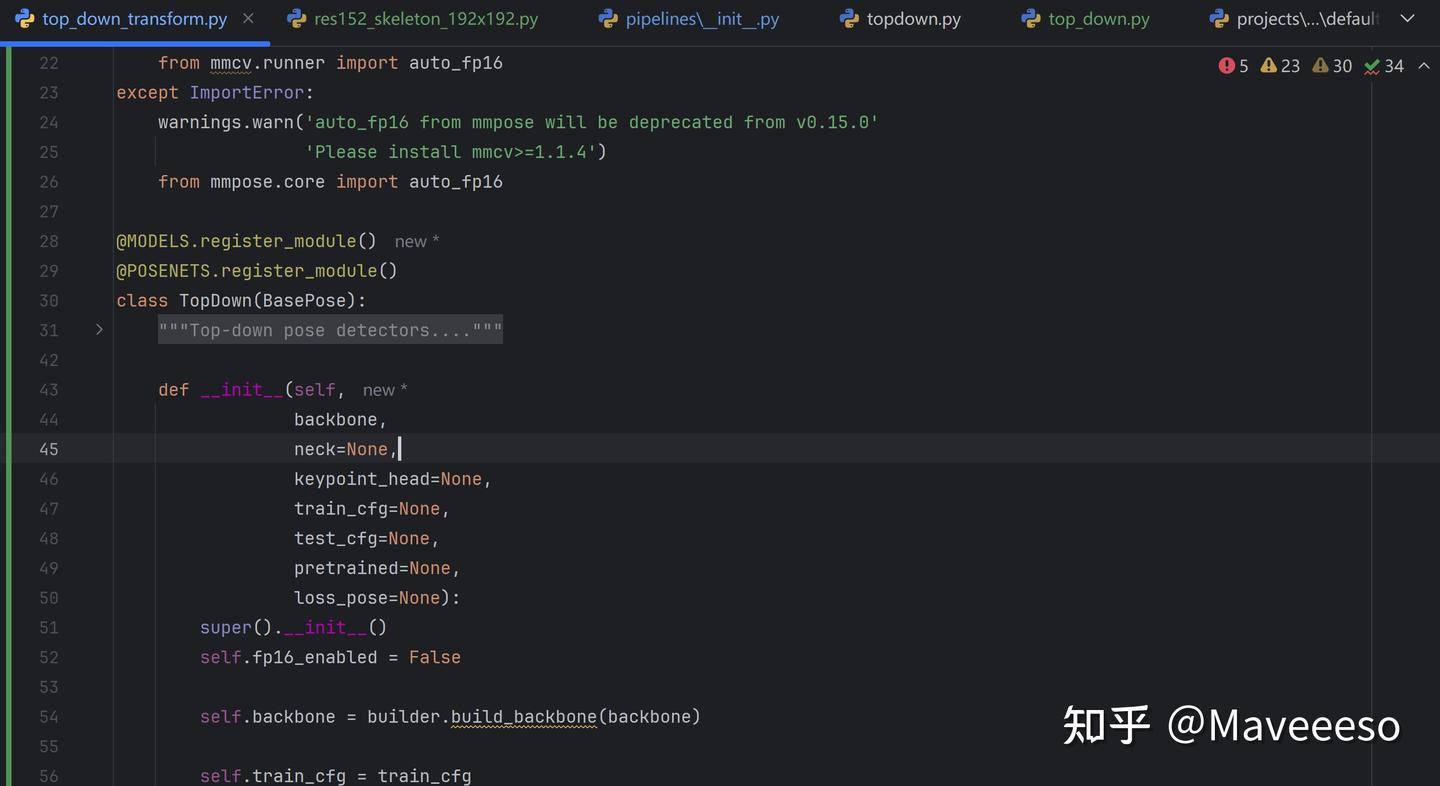The height and width of the screenshot is (786, 1440).
Task: Expand the folded docstring at line 31
Action: [x=98, y=328]
